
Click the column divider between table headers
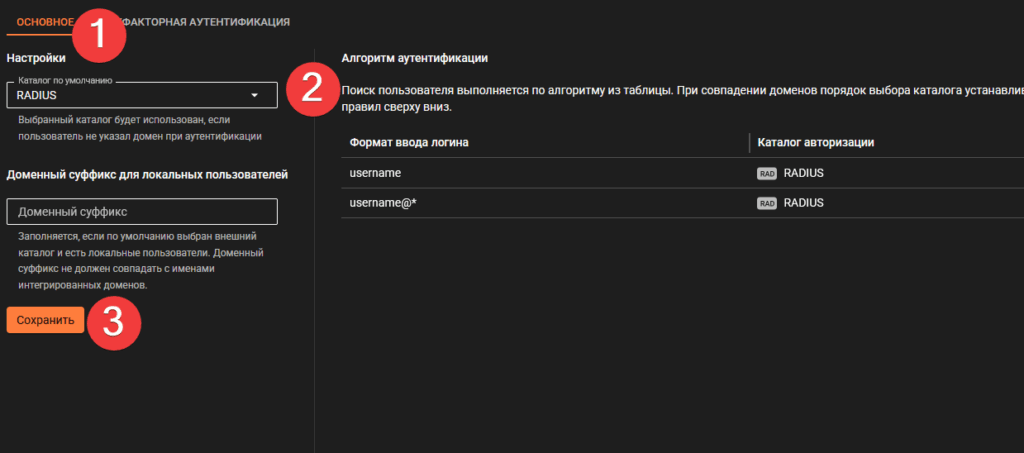(x=749, y=143)
